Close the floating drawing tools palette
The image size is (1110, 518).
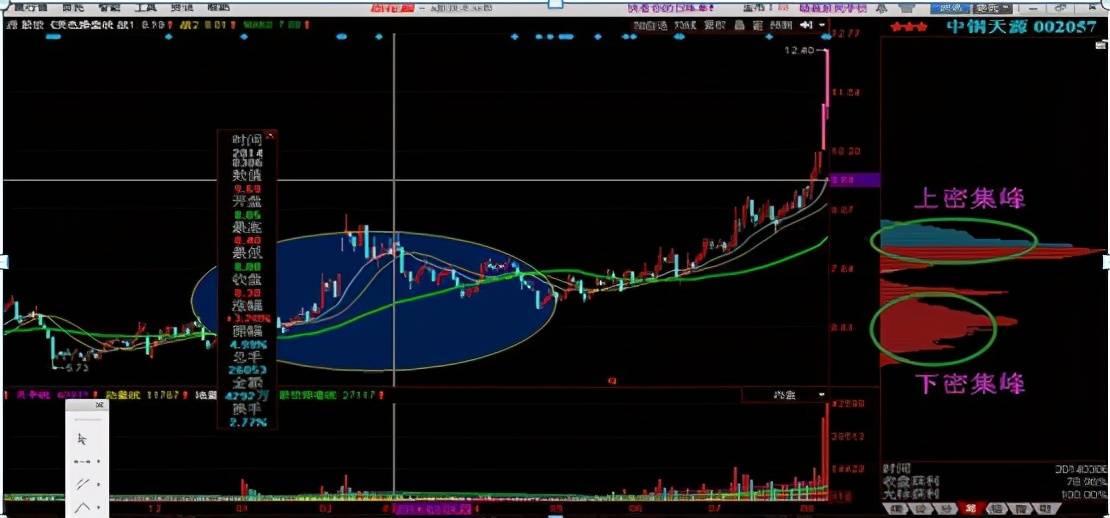coord(100,405)
